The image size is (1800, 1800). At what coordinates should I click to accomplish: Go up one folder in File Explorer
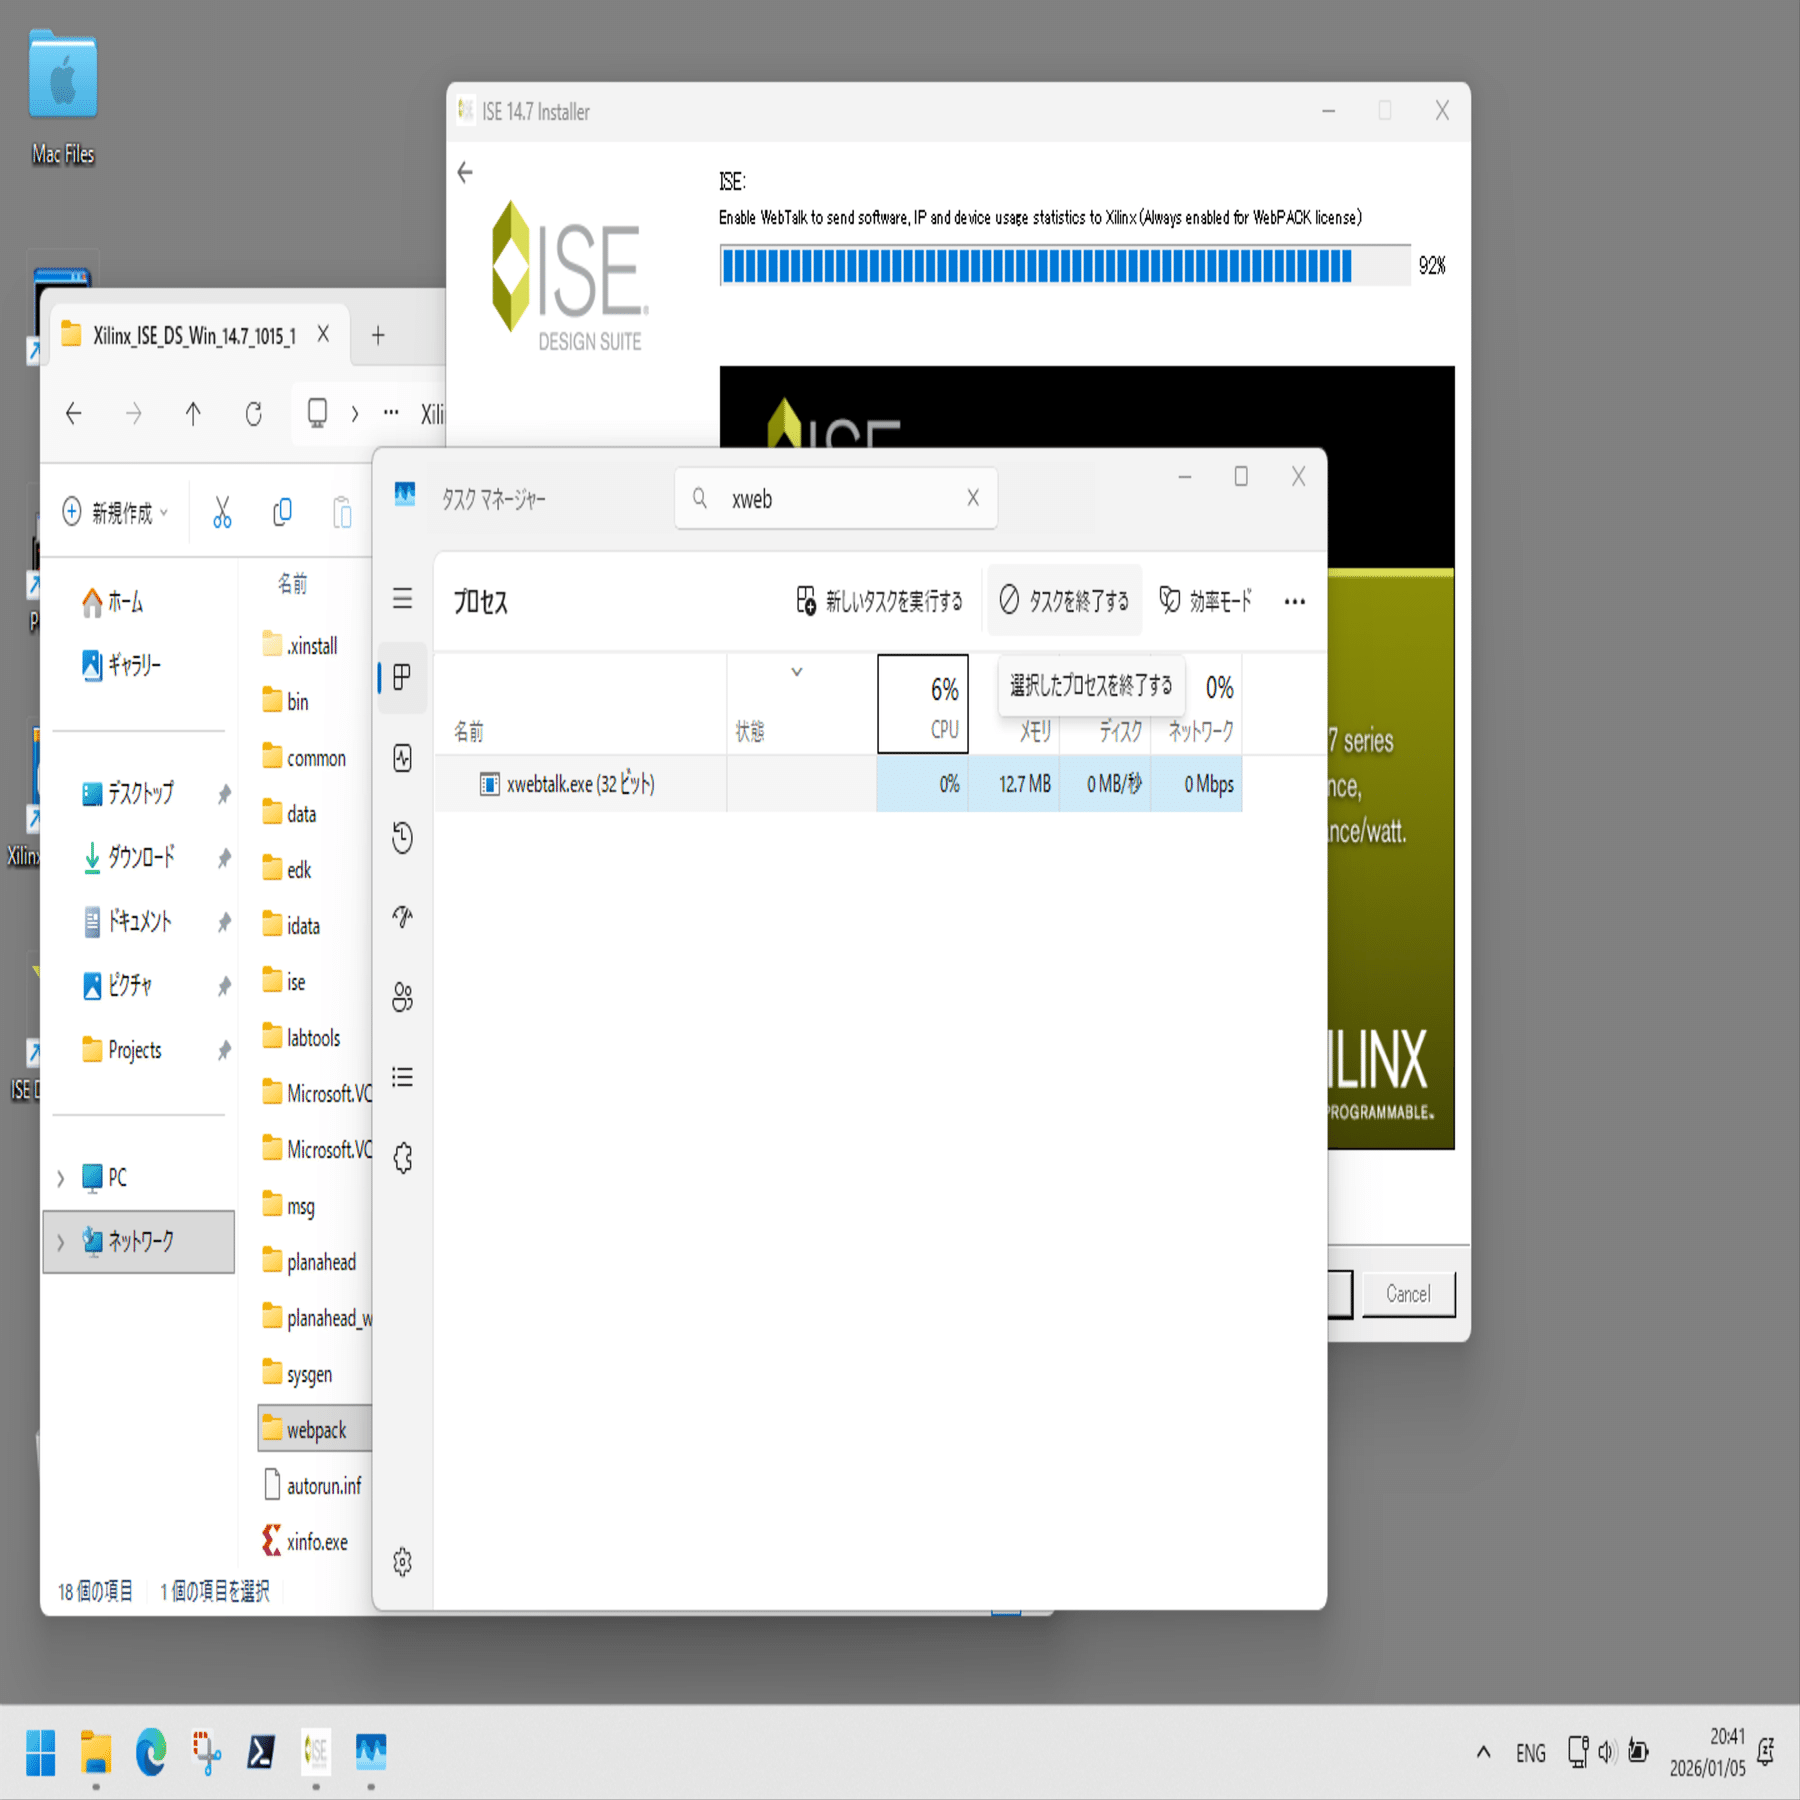click(x=193, y=413)
